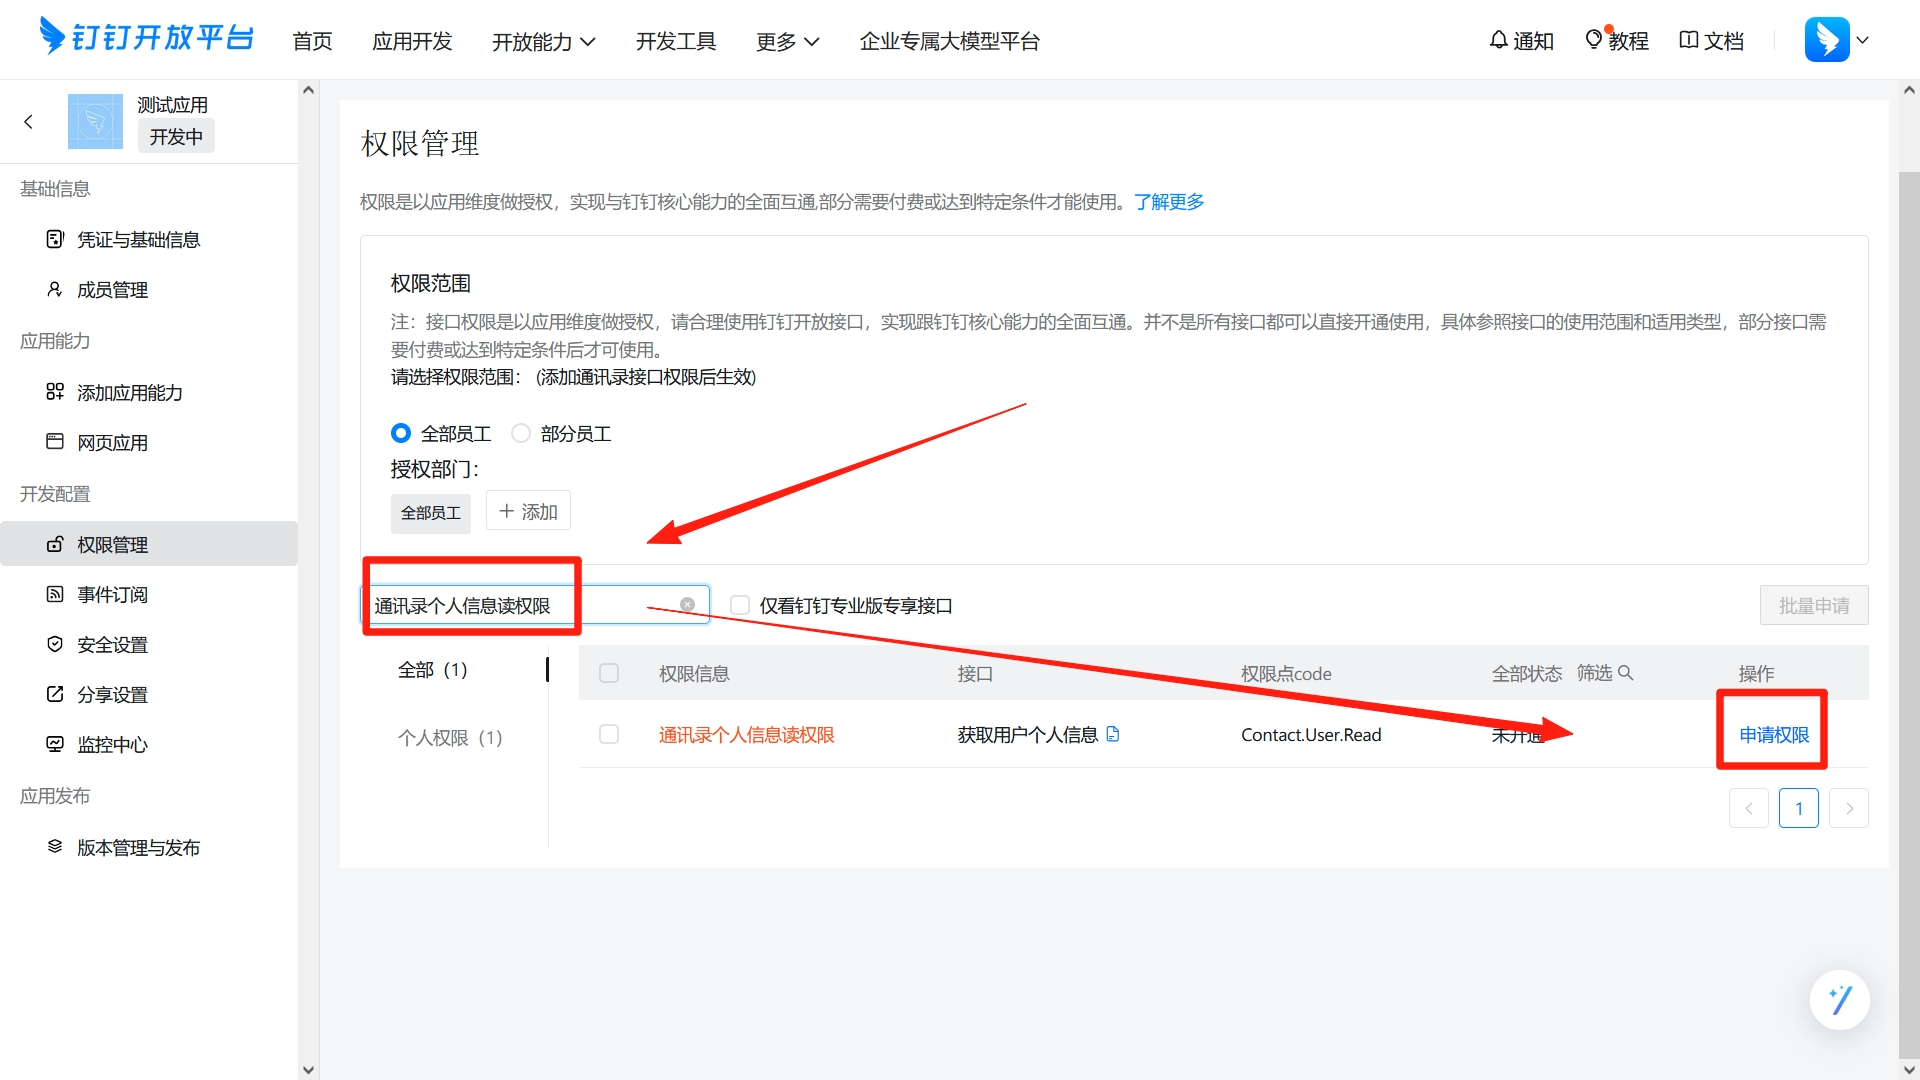Image resolution: width=1920 pixels, height=1080 pixels.
Task: Open 添加应用能力 sidebar item
Action: click(x=130, y=393)
